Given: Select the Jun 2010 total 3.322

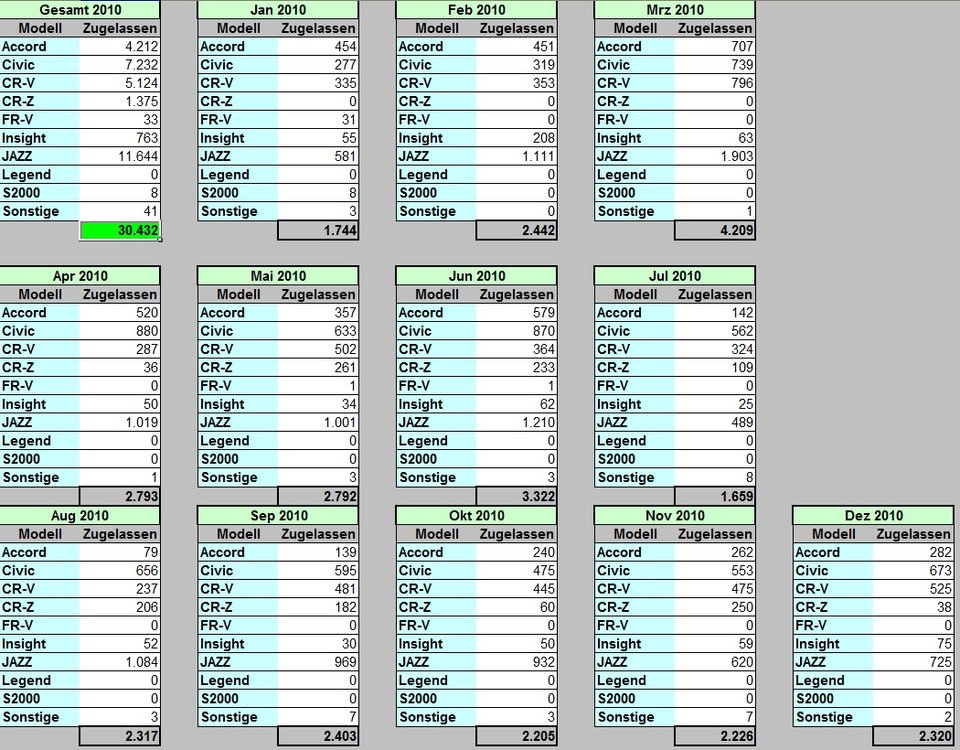Looking at the screenshot, I should [516, 496].
